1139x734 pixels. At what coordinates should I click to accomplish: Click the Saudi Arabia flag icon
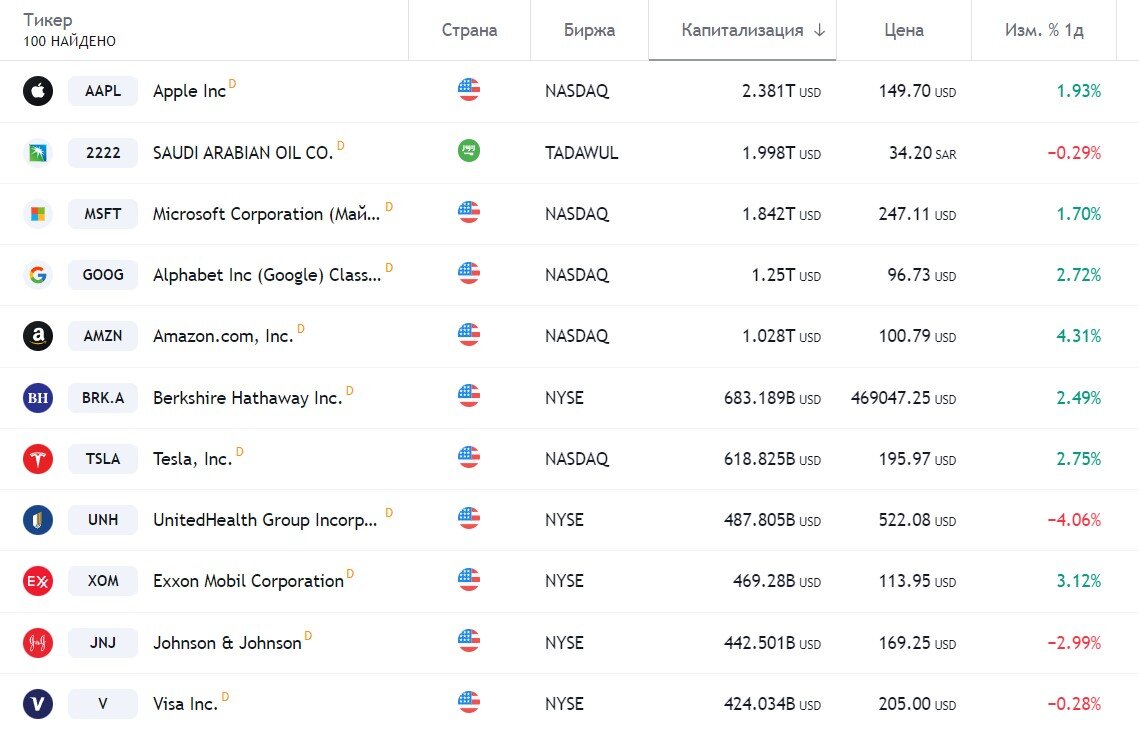pos(469,150)
